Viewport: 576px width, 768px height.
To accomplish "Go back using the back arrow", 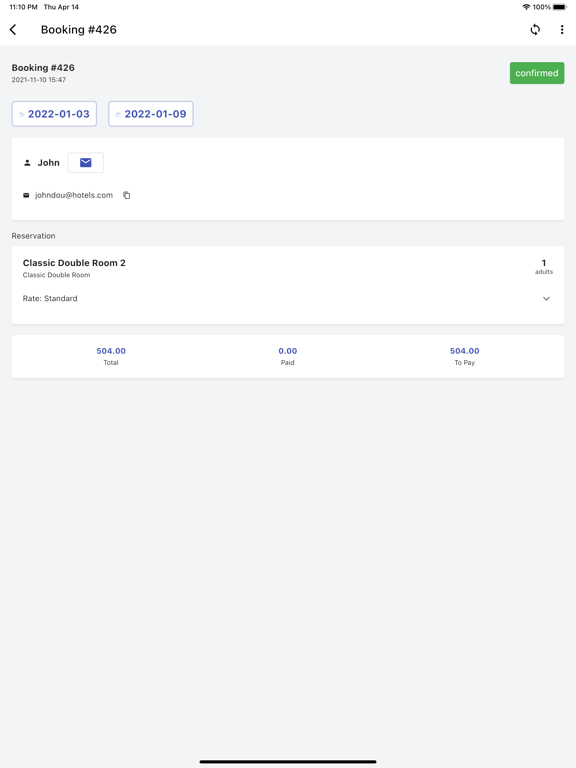I will (13, 30).
